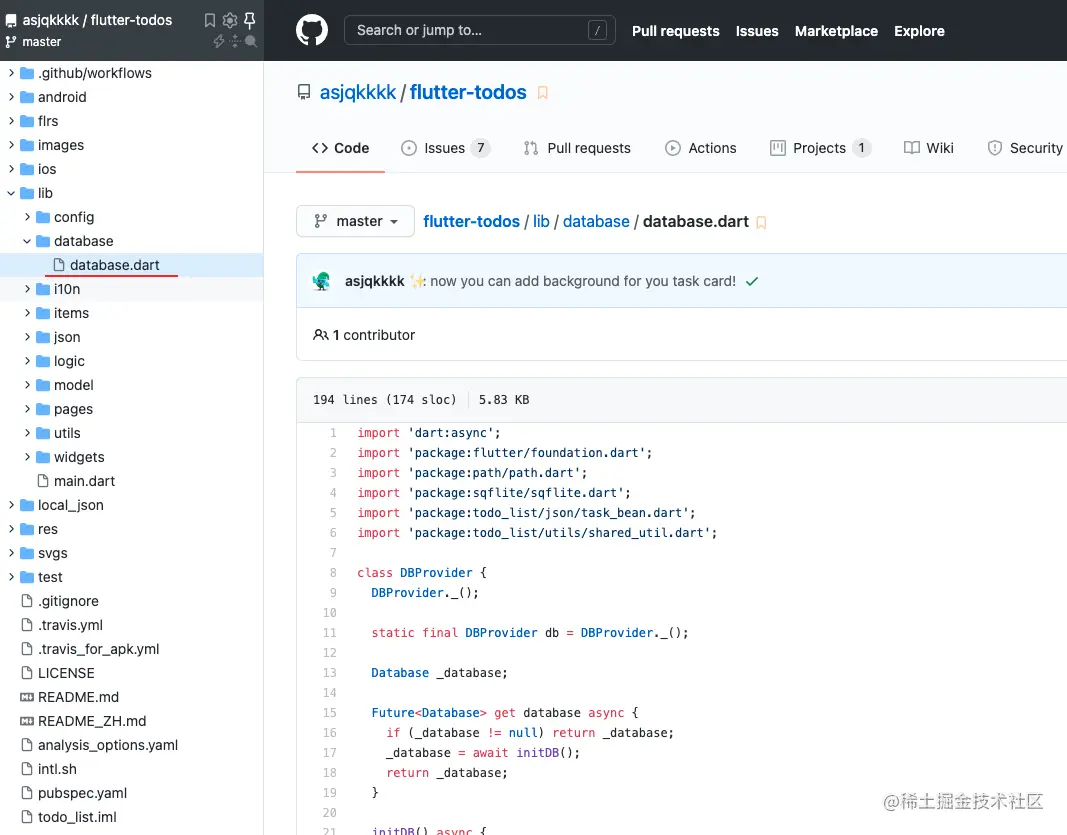1067x835 pixels.
Task: Expand the android folder chevron
Action: [11, 97]
